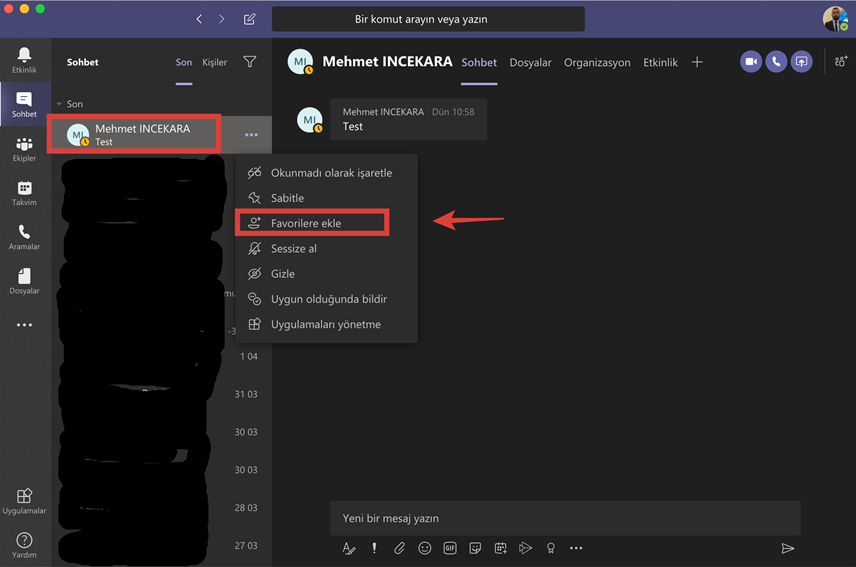
Task: Show more apps ellipsis in sidebar
Action: 24,325
